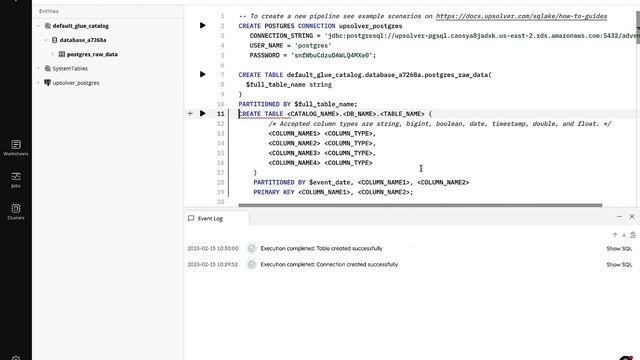Run the template CREATE TABLE statement on line 11
This screenshot has width=640, height=360.
[202, 113]
